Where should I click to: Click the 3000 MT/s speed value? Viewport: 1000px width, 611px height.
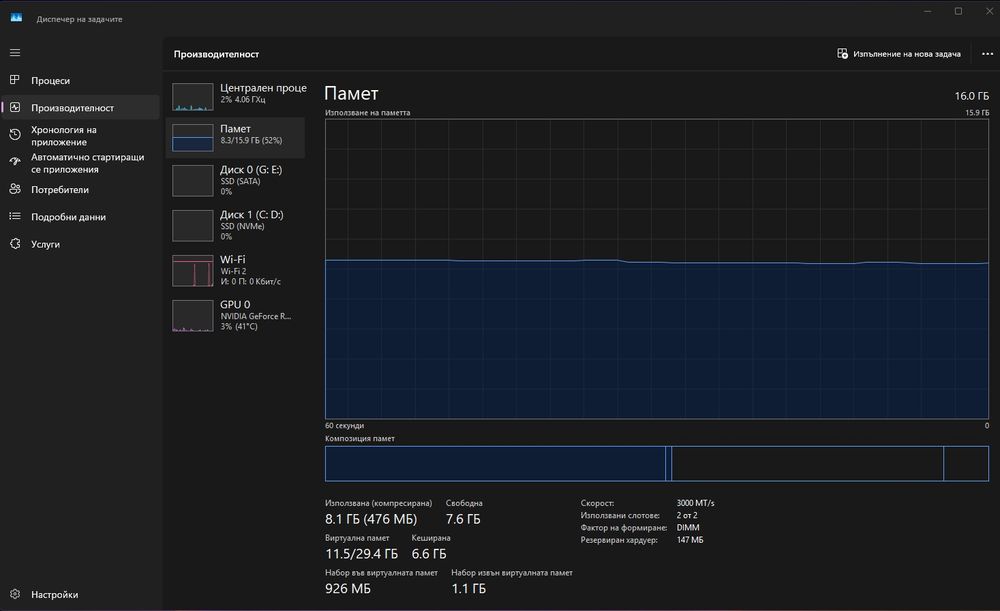(x=696, y=503)
